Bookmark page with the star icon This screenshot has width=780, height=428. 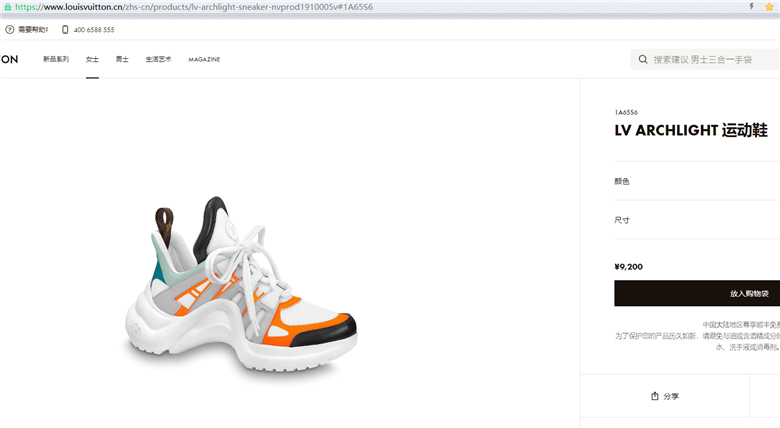click(x=770, y=6)
